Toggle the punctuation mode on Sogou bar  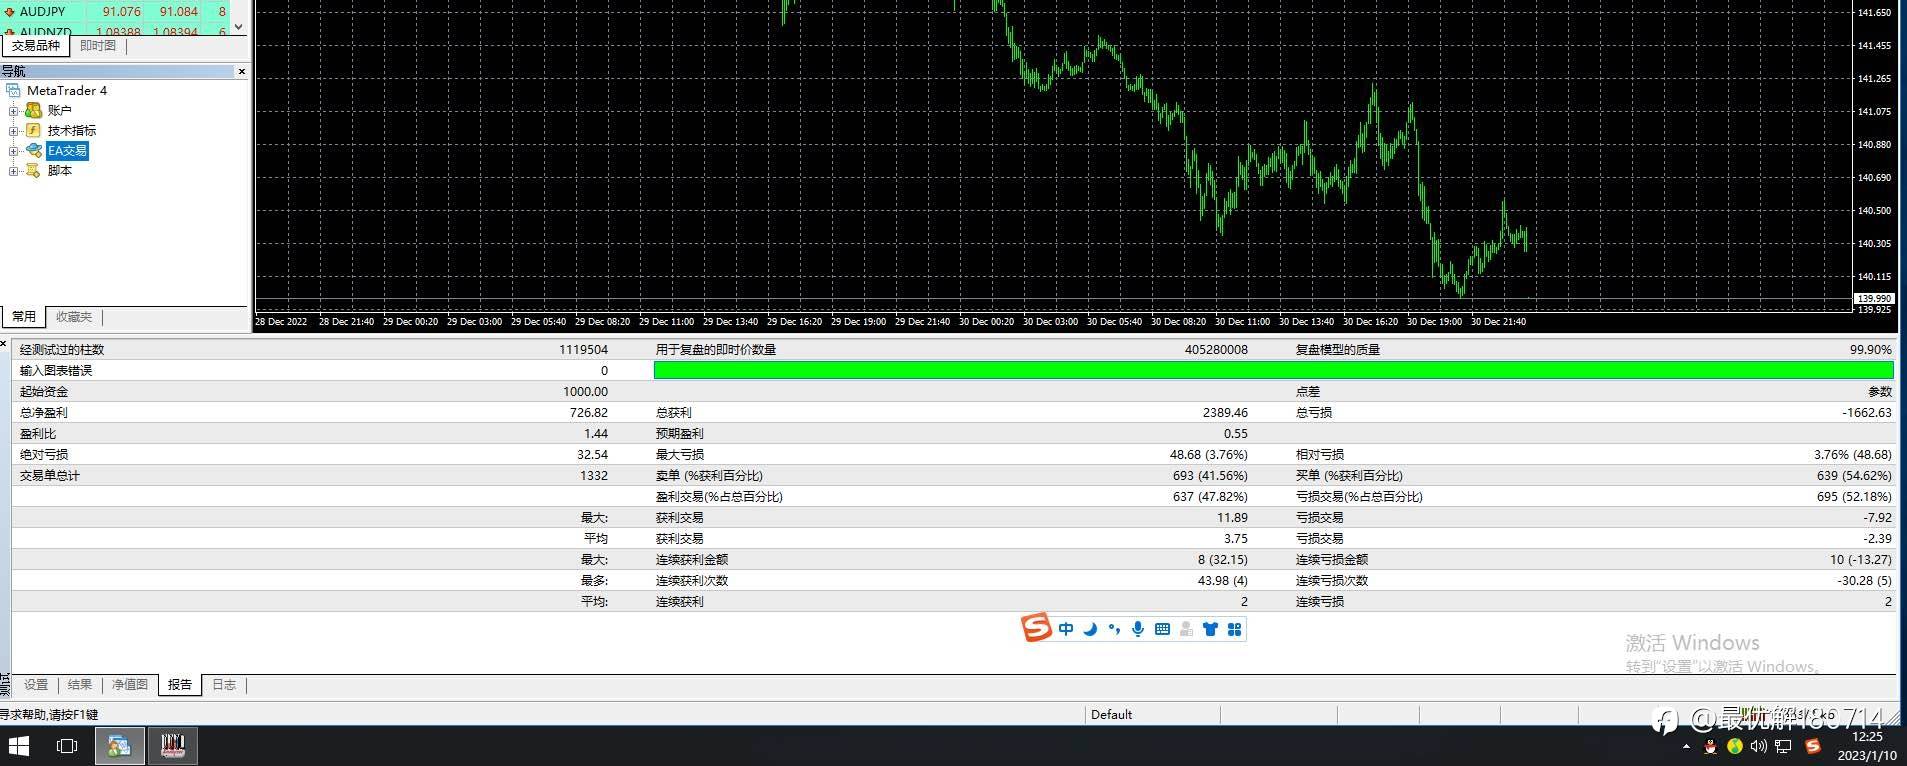click(1114, 629)
